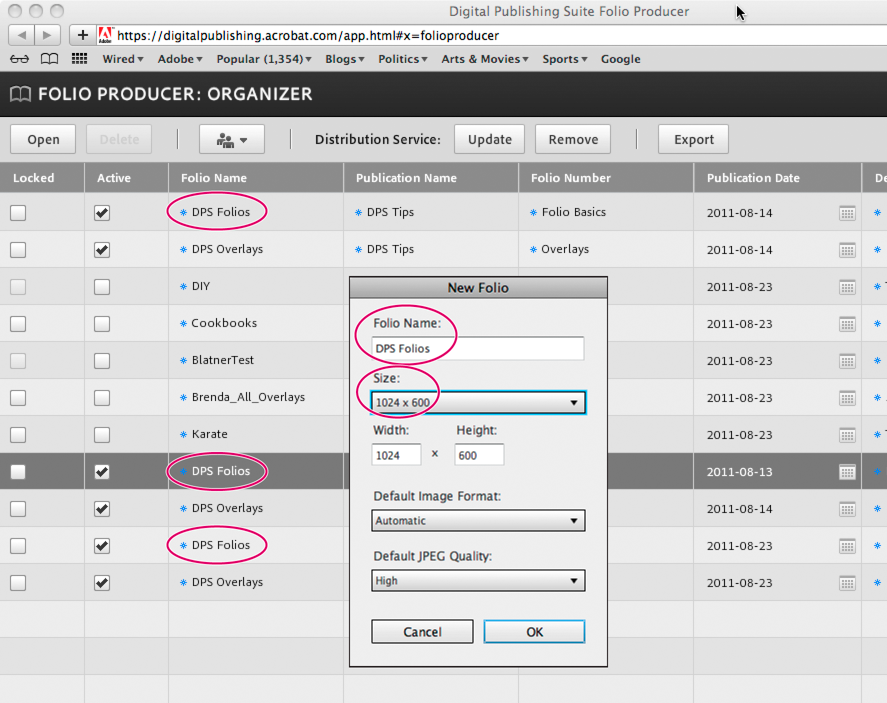Click the Height field showing 600
The width and height of the screenshot is (887, 703).
pyautogui.click(x=479, y=455)
